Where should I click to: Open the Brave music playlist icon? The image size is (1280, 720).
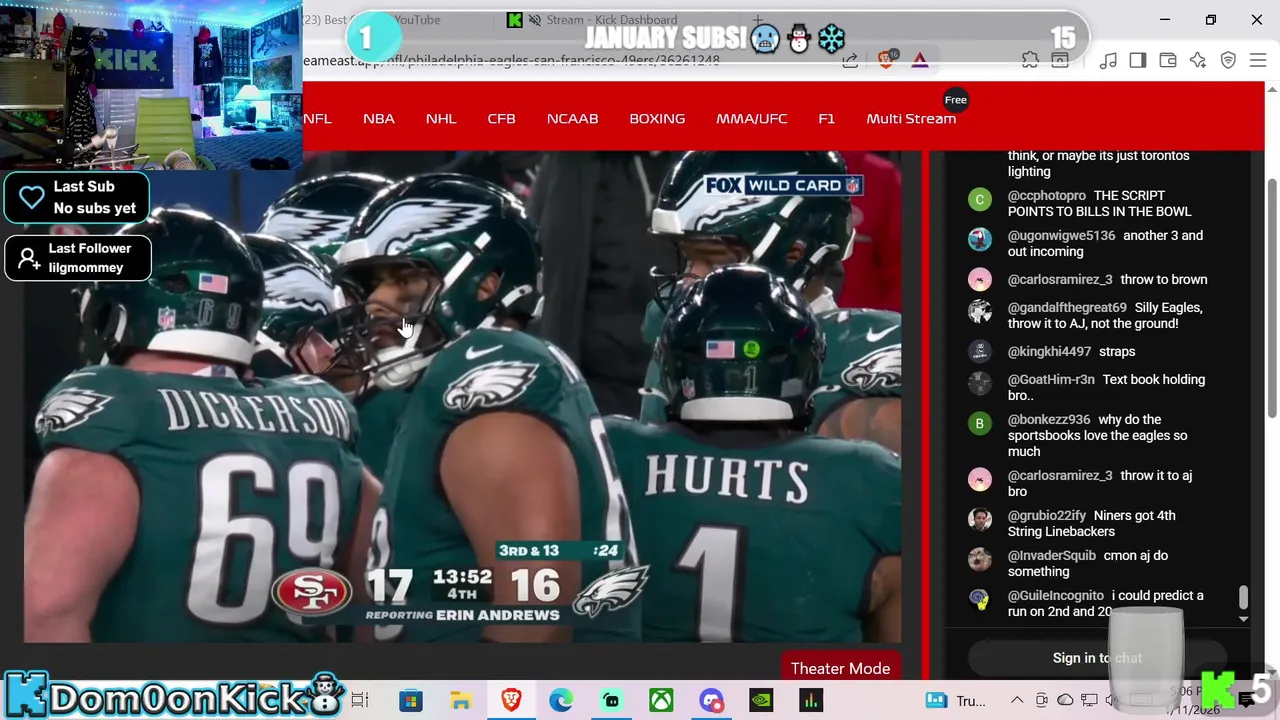point(1108,61)
